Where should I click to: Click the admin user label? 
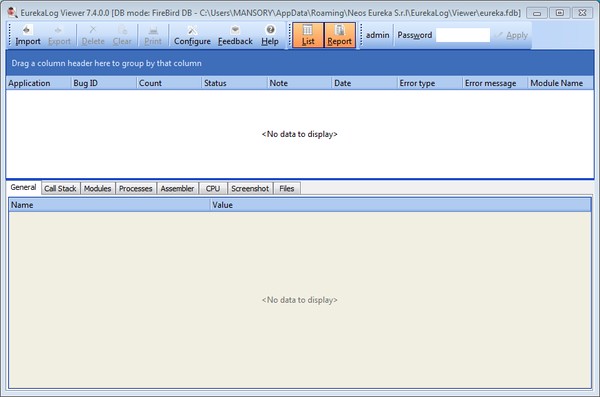point(377,35)
